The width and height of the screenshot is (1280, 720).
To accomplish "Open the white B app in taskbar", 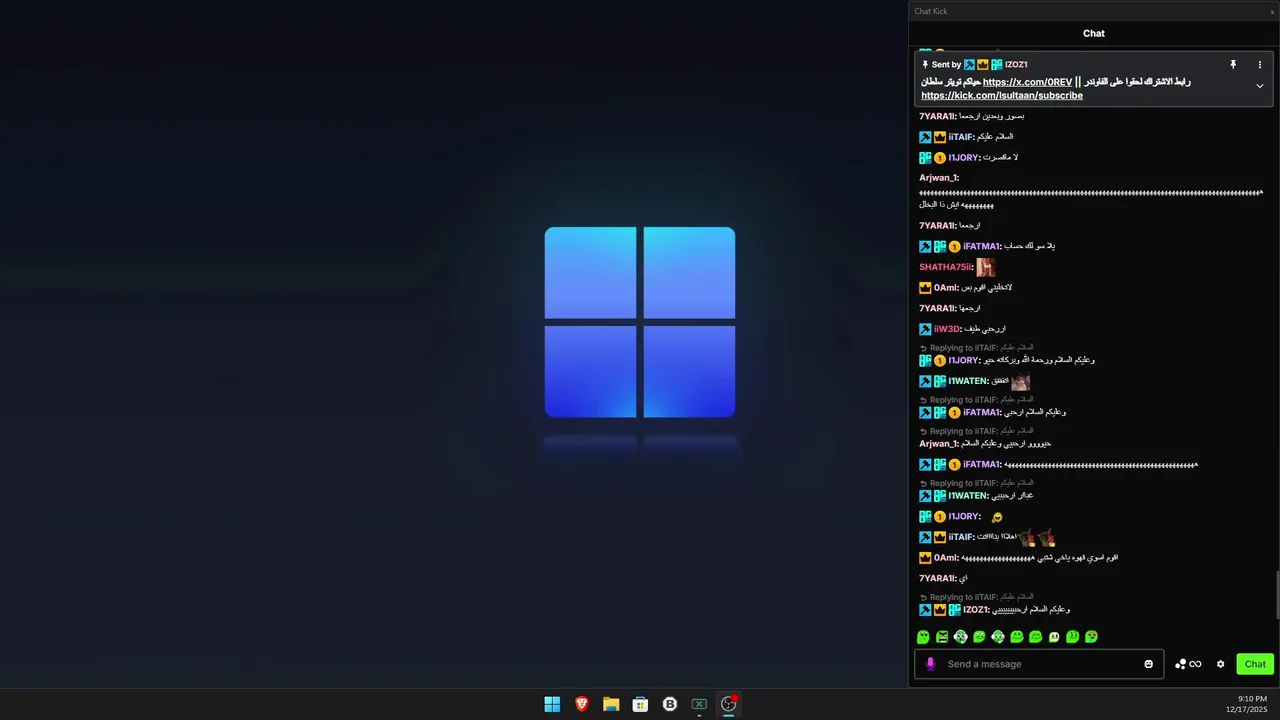I will click(670, 704).
